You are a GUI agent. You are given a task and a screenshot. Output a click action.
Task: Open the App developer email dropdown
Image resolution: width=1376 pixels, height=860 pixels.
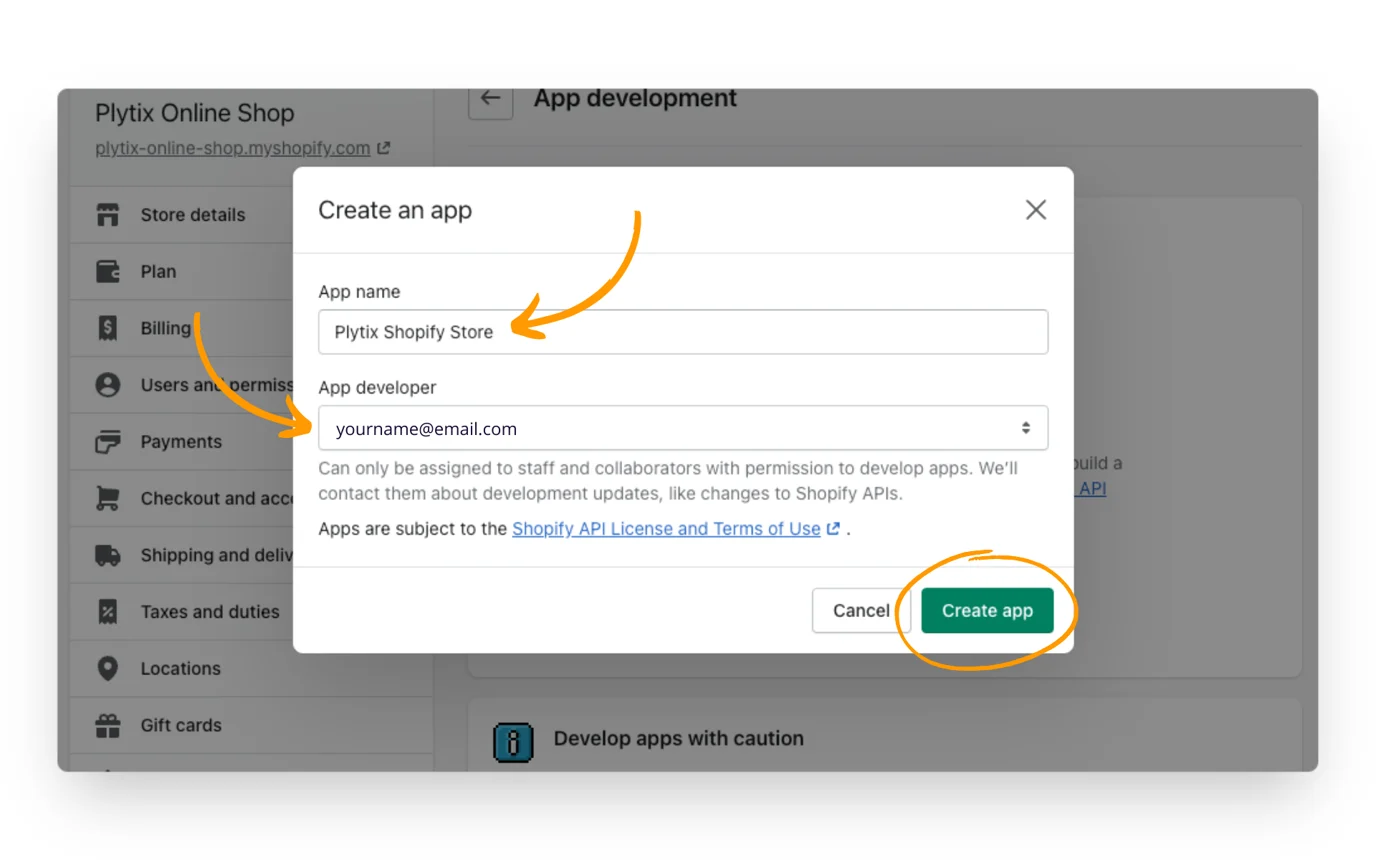pyautogui.click(x=682, y=428)
